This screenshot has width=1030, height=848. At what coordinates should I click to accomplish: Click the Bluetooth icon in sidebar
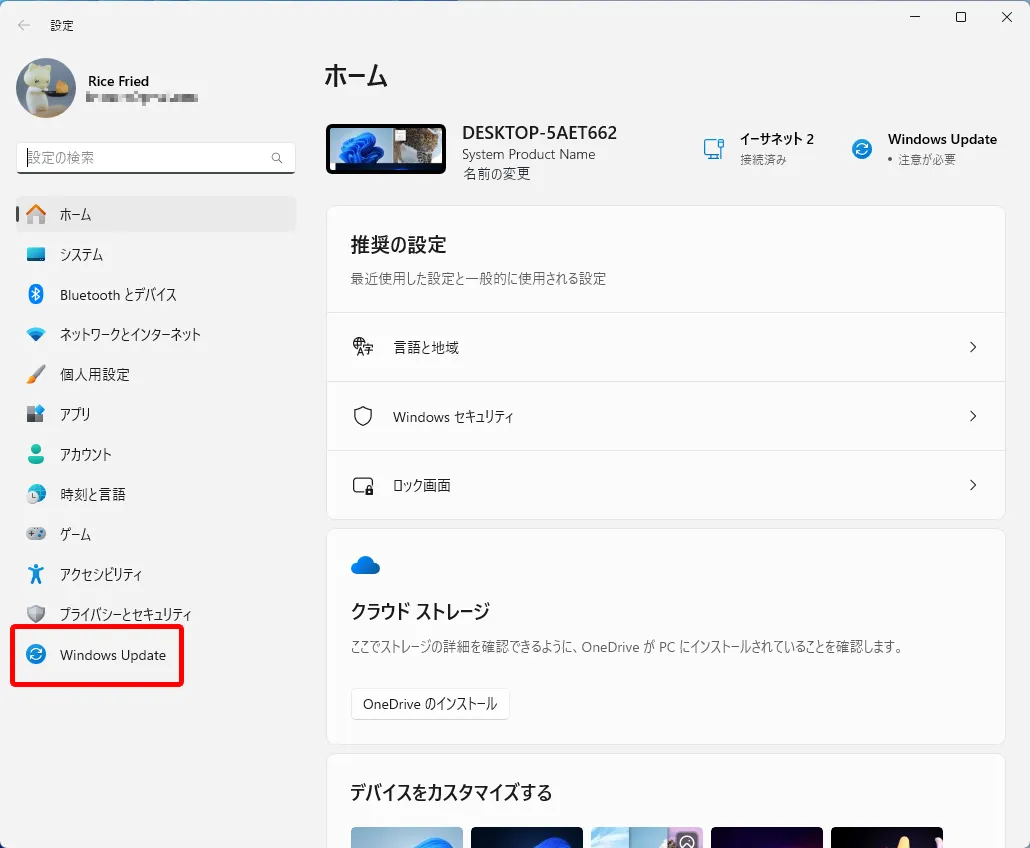point(36,294)
